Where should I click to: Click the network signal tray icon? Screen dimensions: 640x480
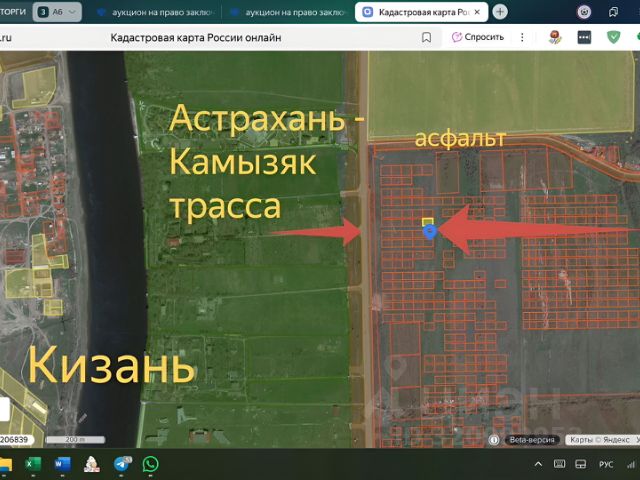(631, 464)
